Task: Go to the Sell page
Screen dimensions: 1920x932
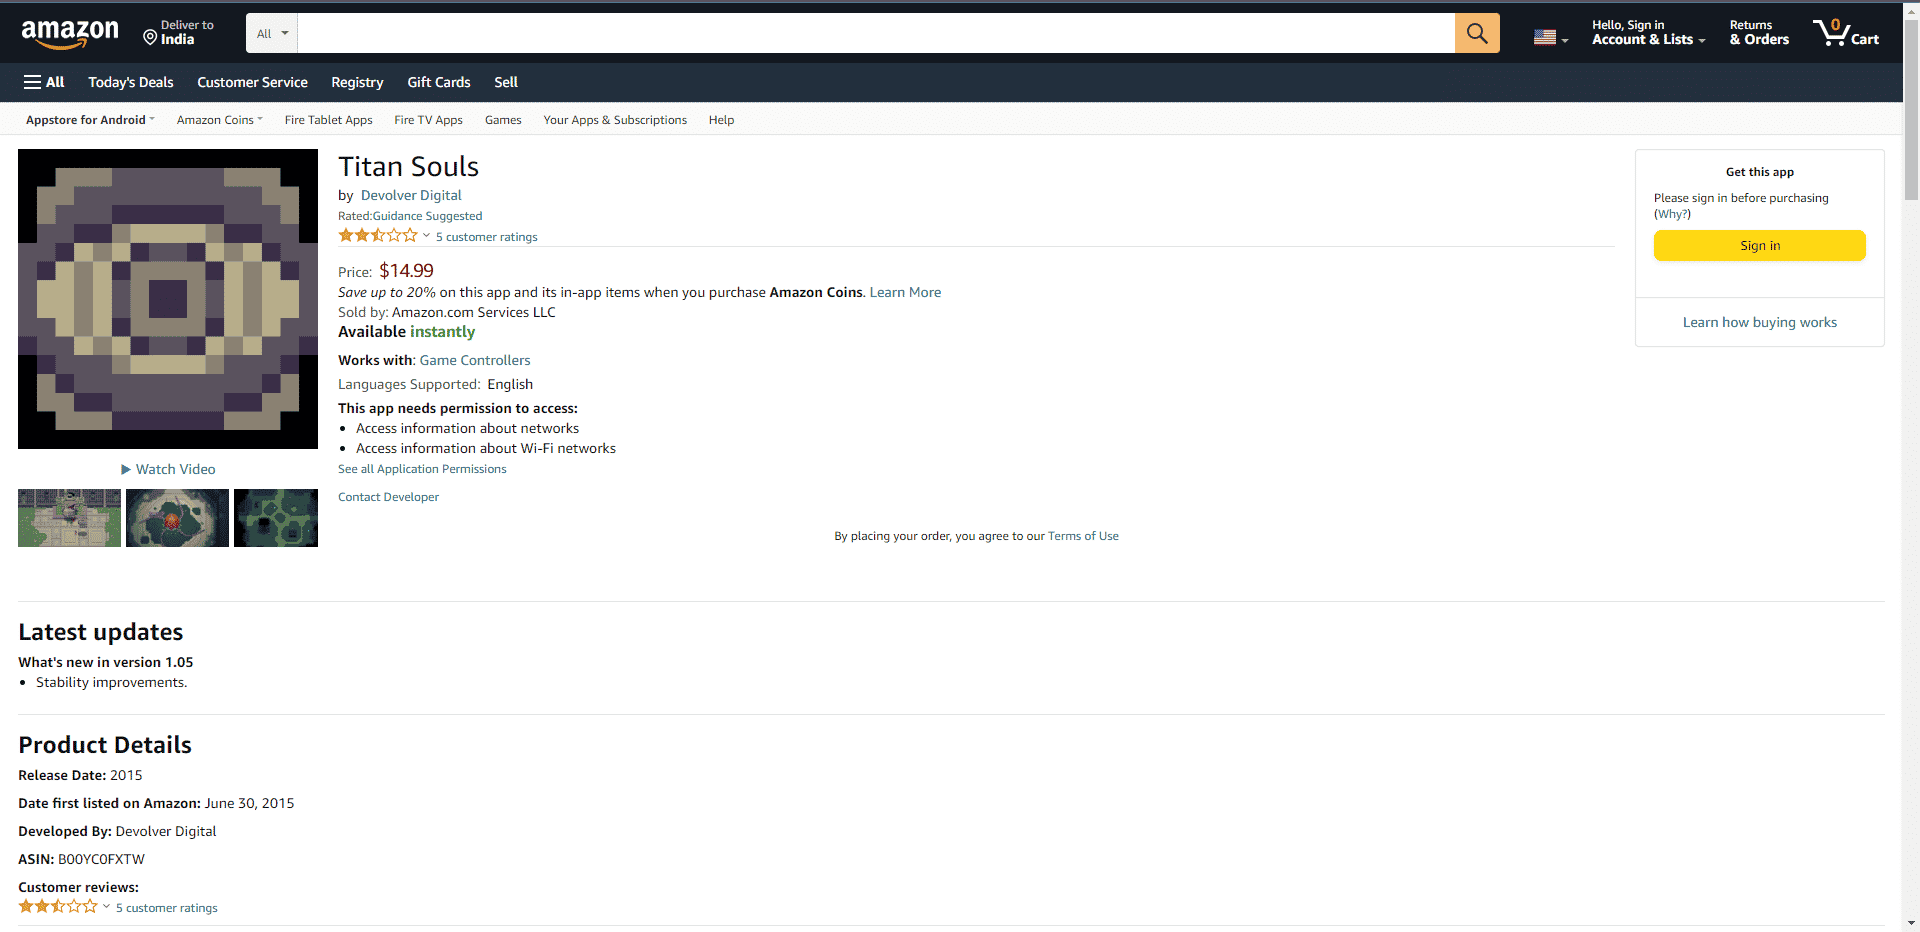Action: coord(506,82)
